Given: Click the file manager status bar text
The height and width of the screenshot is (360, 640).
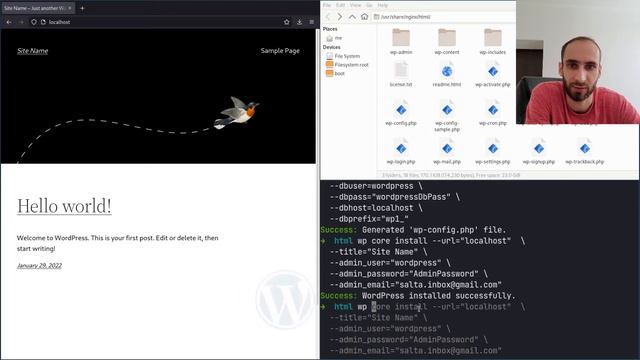Looking at the screenshot, I should (451, 175).
